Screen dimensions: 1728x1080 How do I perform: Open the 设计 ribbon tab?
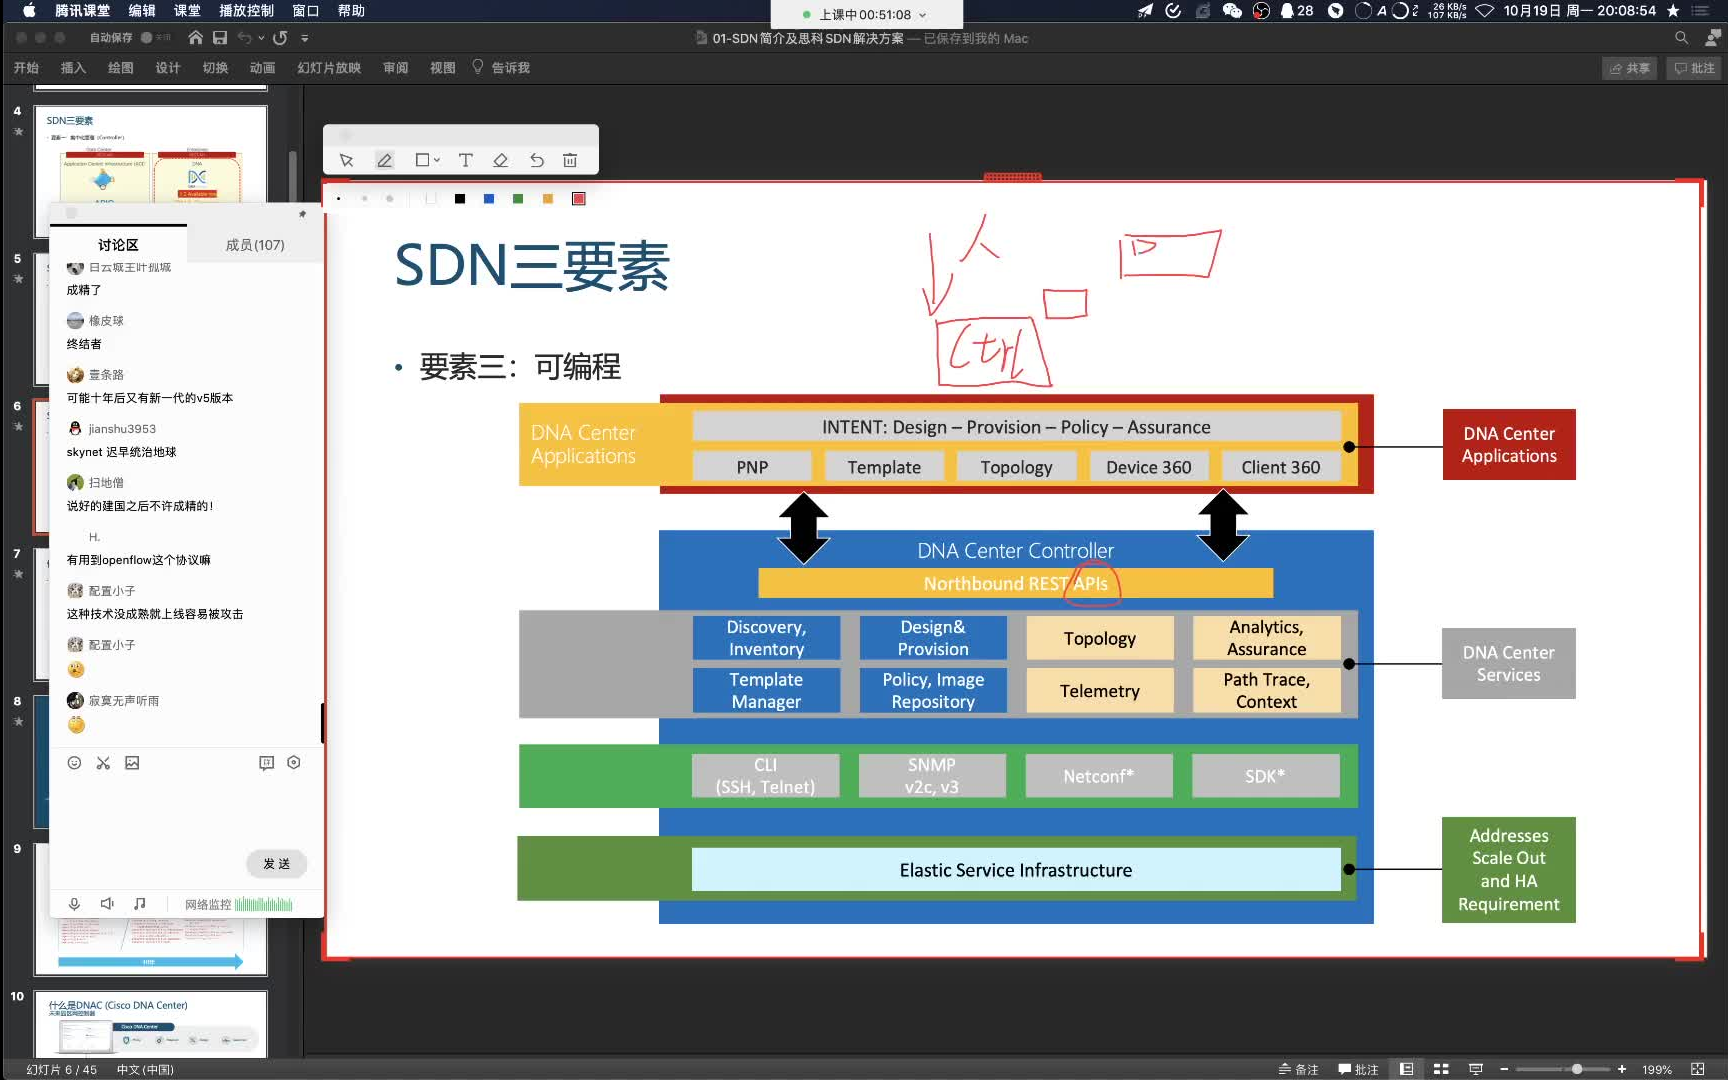[168, 68]
